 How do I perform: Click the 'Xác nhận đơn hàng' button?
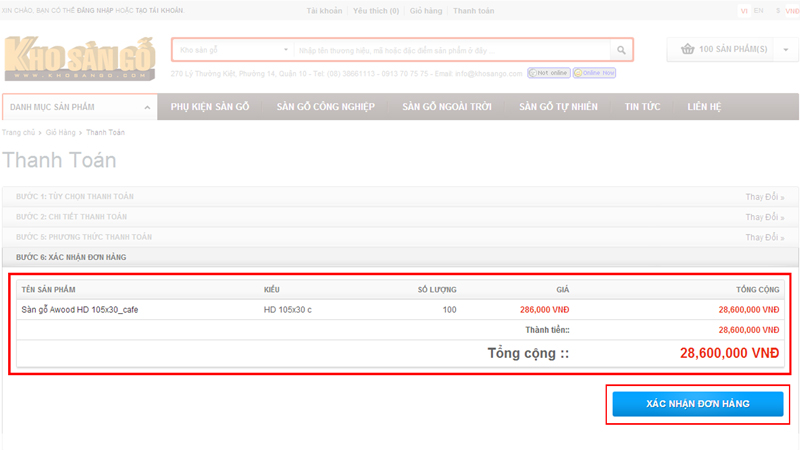pyautogui.click(x=697, y=403)
